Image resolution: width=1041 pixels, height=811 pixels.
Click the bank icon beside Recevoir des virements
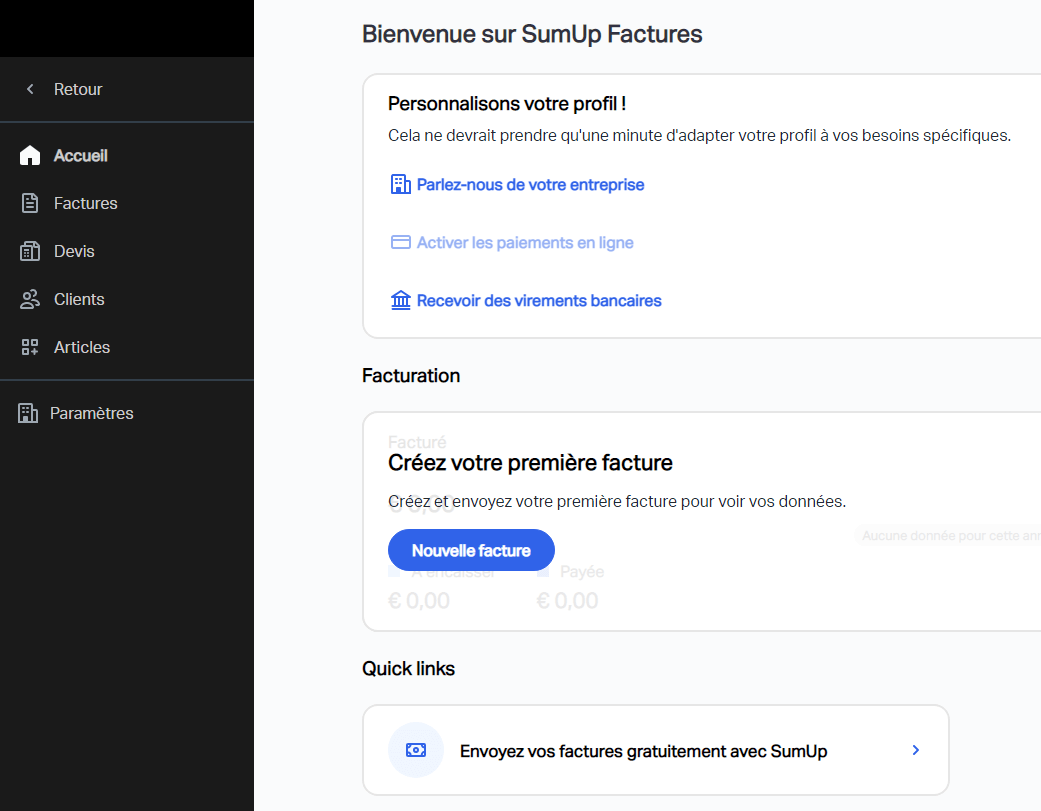click(x=400, y=300)
